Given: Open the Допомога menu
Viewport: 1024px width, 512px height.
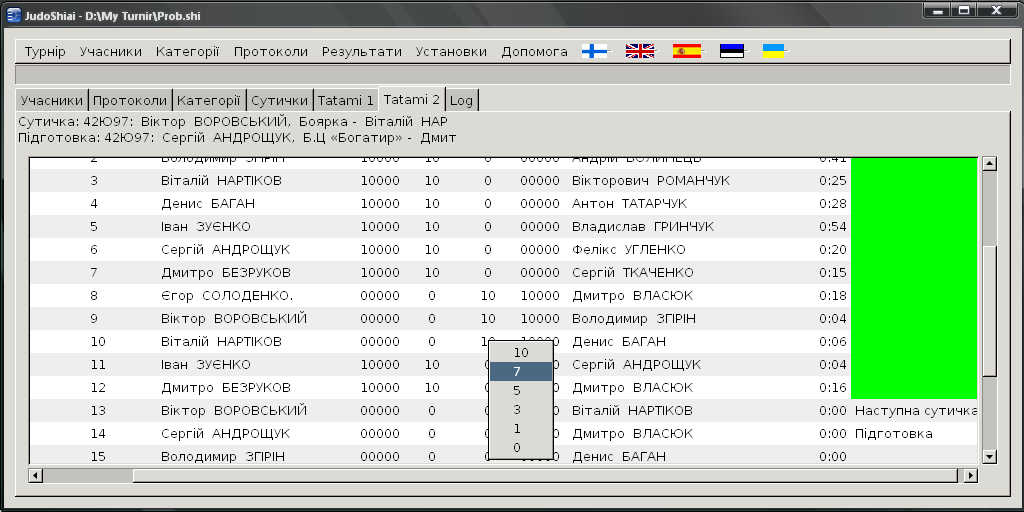Looking at the screenshot, I should tap(534, 51).
